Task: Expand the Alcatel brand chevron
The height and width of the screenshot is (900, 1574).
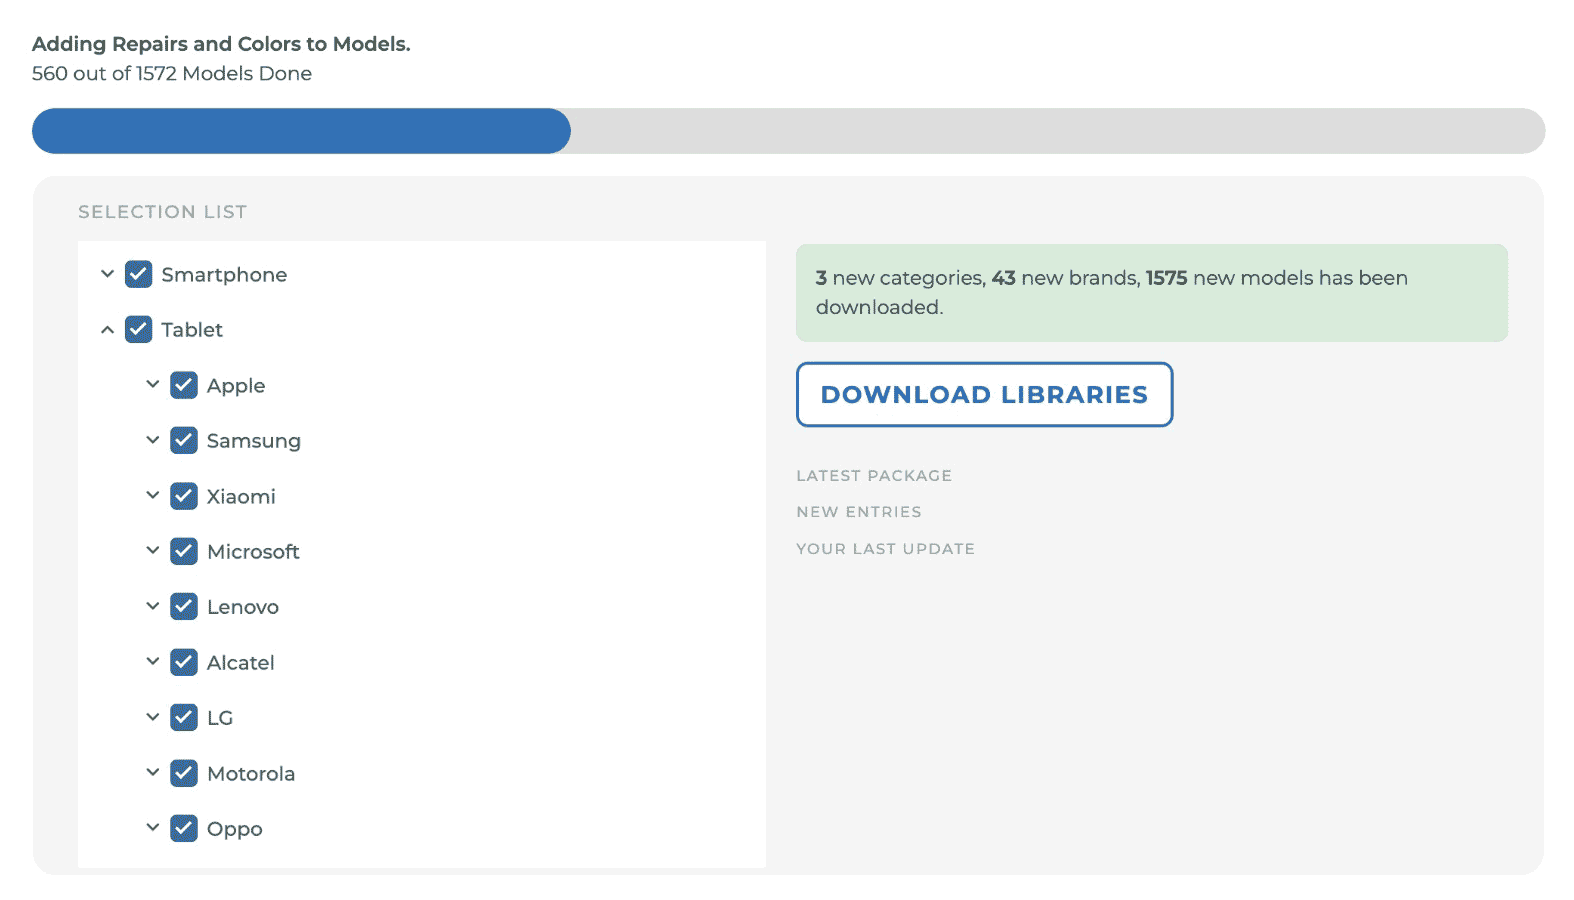Action: [x=153, y=661]
